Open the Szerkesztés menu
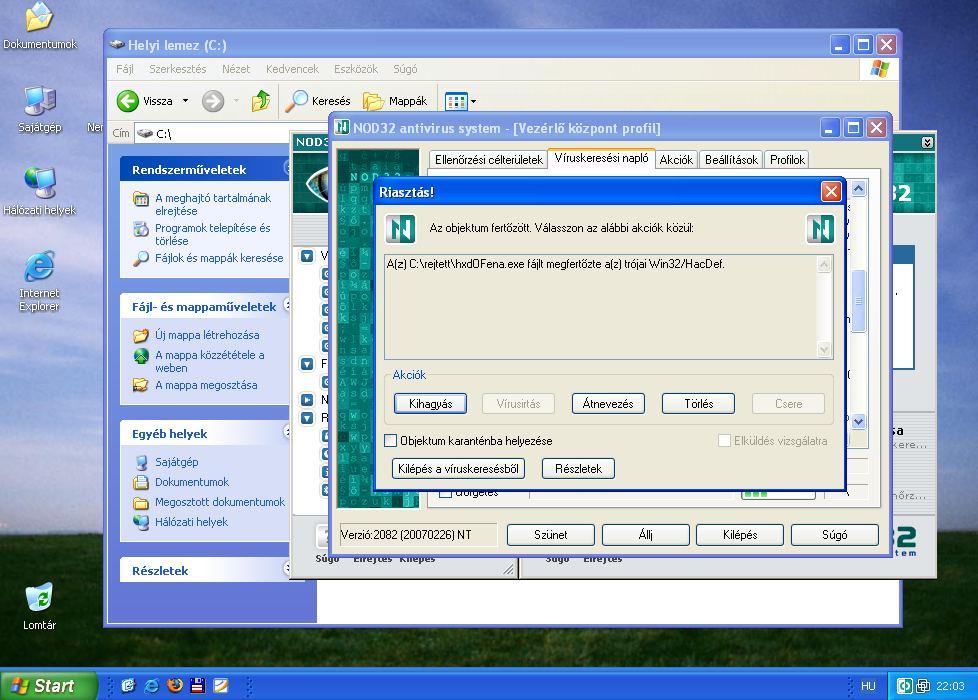Screen dimensions: 978x700 click(x=178, y=69)
